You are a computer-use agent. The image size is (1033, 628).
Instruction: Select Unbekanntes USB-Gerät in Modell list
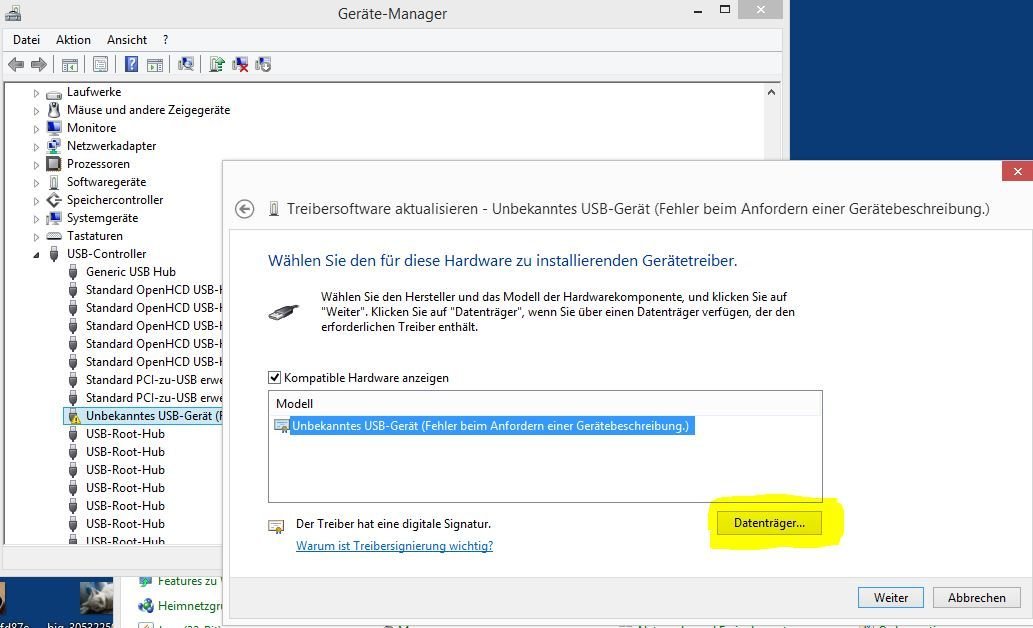[x=489, y=426]
